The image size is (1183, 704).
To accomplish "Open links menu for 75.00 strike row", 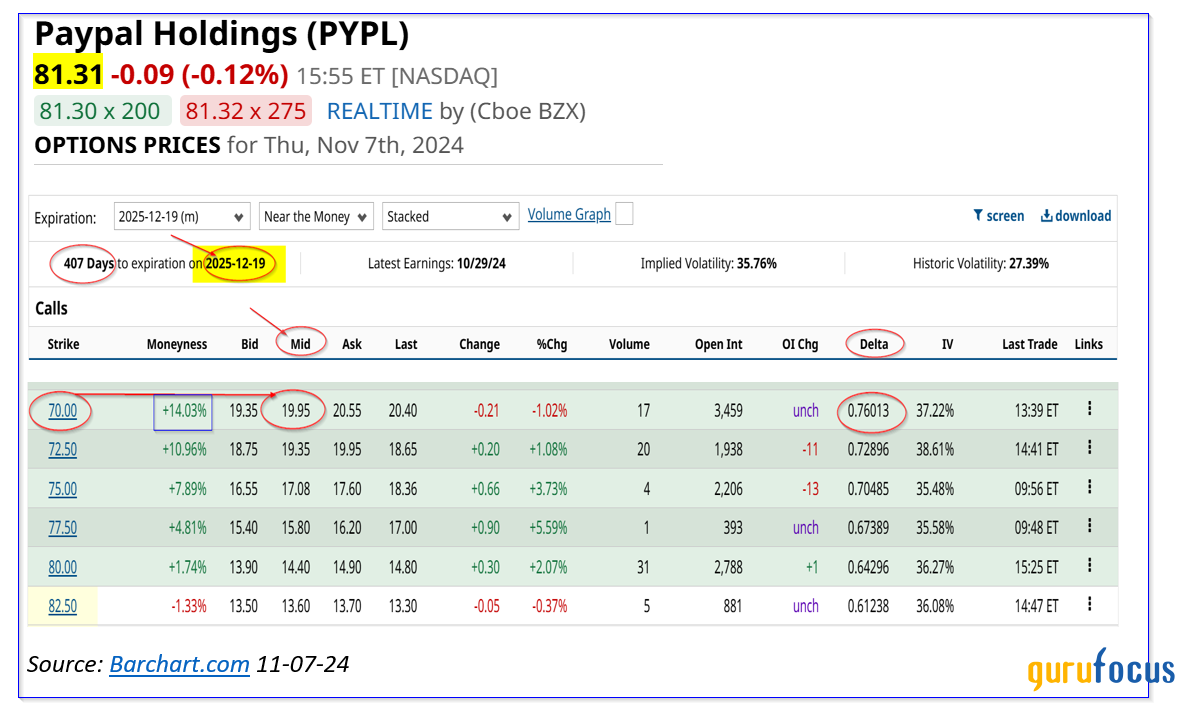I will pos(1089,487).
